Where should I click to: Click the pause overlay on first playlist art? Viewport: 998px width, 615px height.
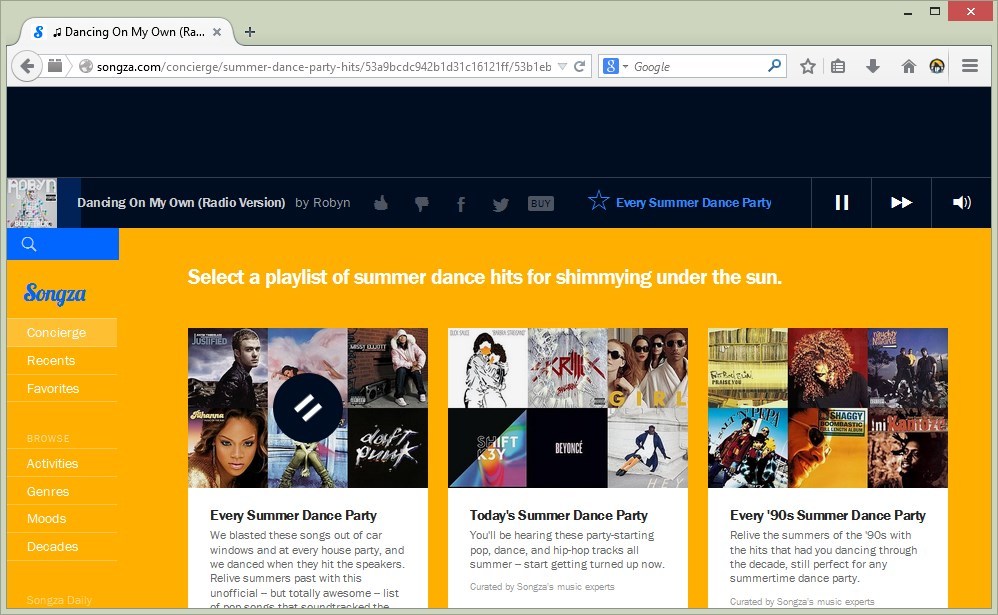coord(307,408)
